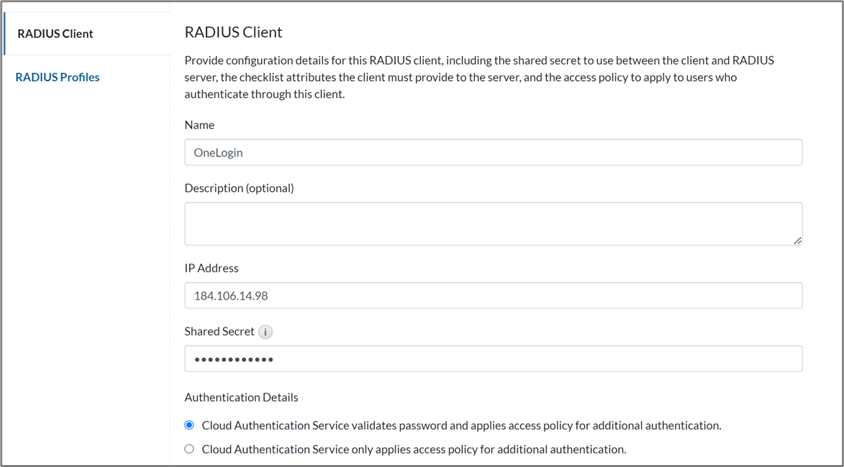The height and width of the screenshot is (467, 844).
Task: Click the 'RADIUS Client' page heading
Action: pos(233,32)
